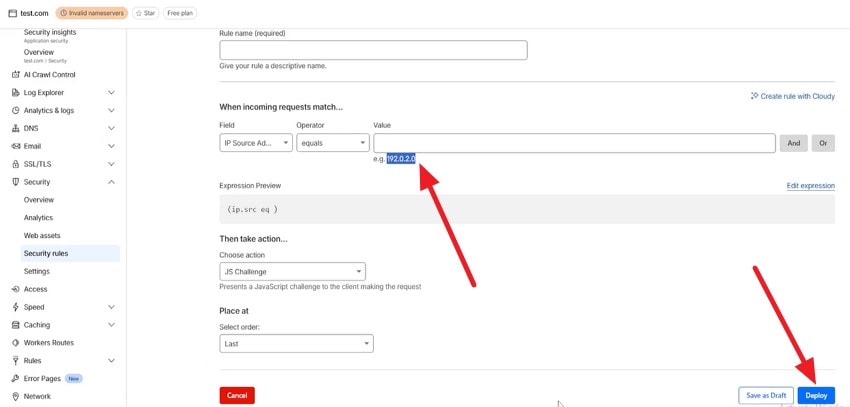Viewport: 850px width, 407px height.
Task: Open AI Crawl Control page
Action: click(49, 75)
